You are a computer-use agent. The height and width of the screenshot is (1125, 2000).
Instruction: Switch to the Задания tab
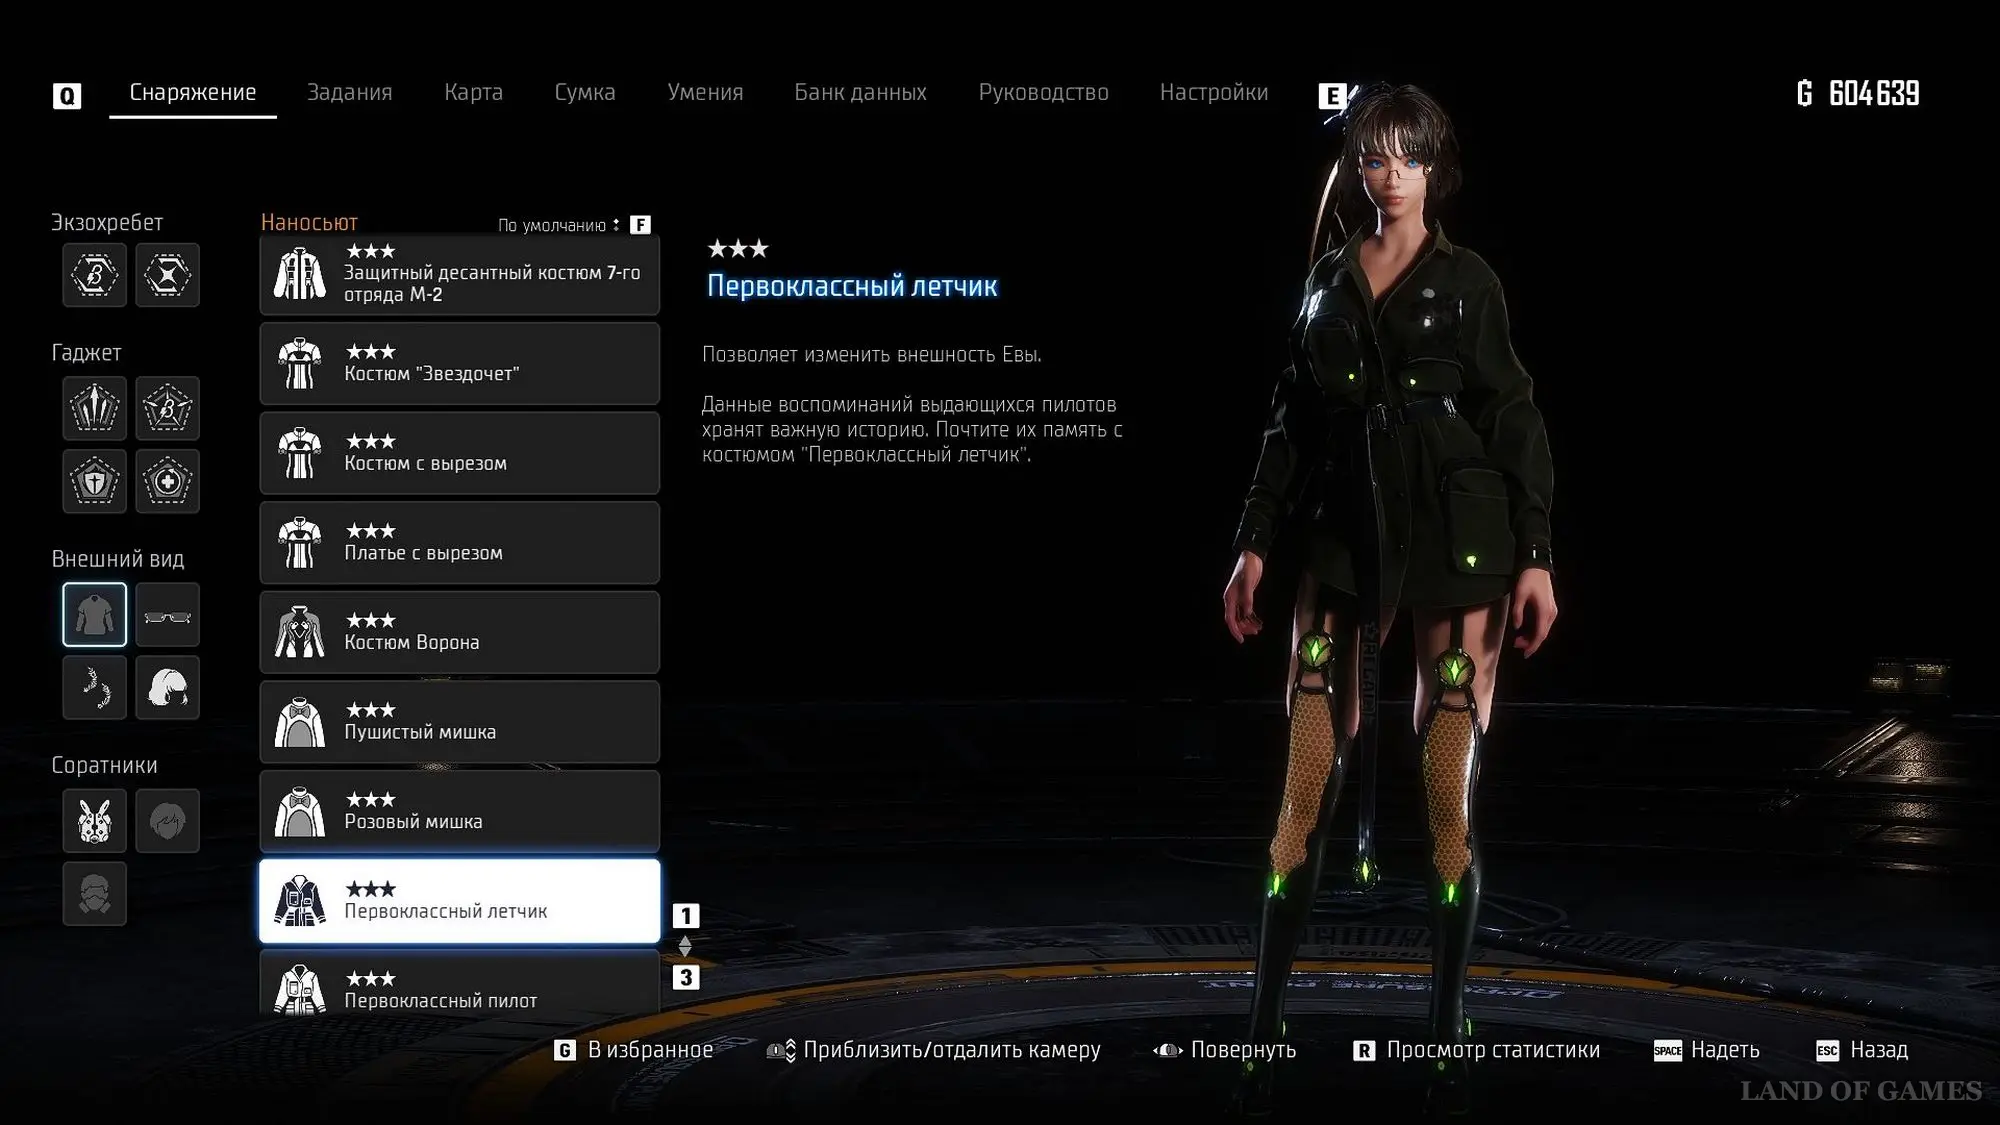(x=349, y=92)
